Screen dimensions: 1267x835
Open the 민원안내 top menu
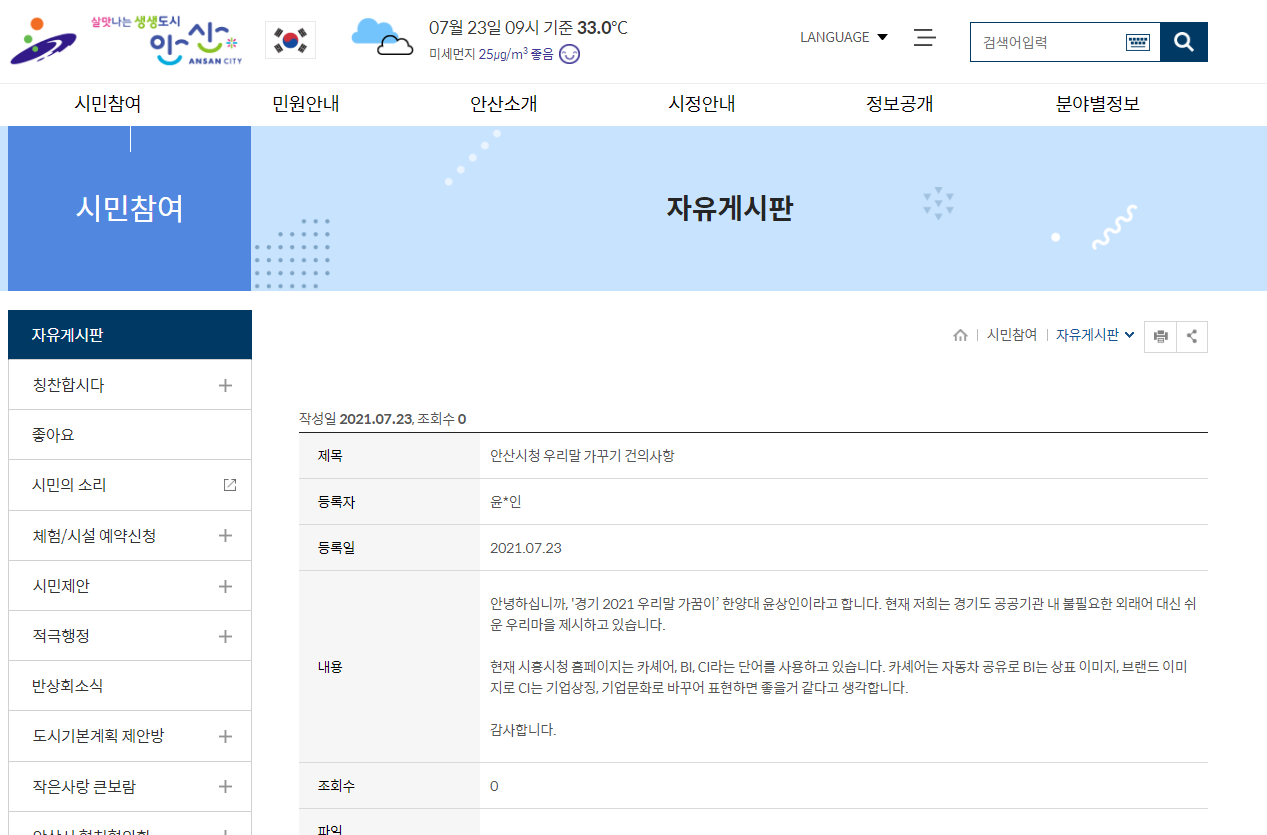tap(306, 104)
